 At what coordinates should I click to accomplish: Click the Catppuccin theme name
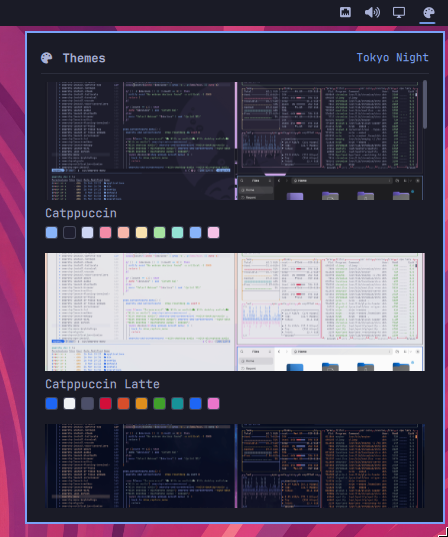click(x=81, y=213)
